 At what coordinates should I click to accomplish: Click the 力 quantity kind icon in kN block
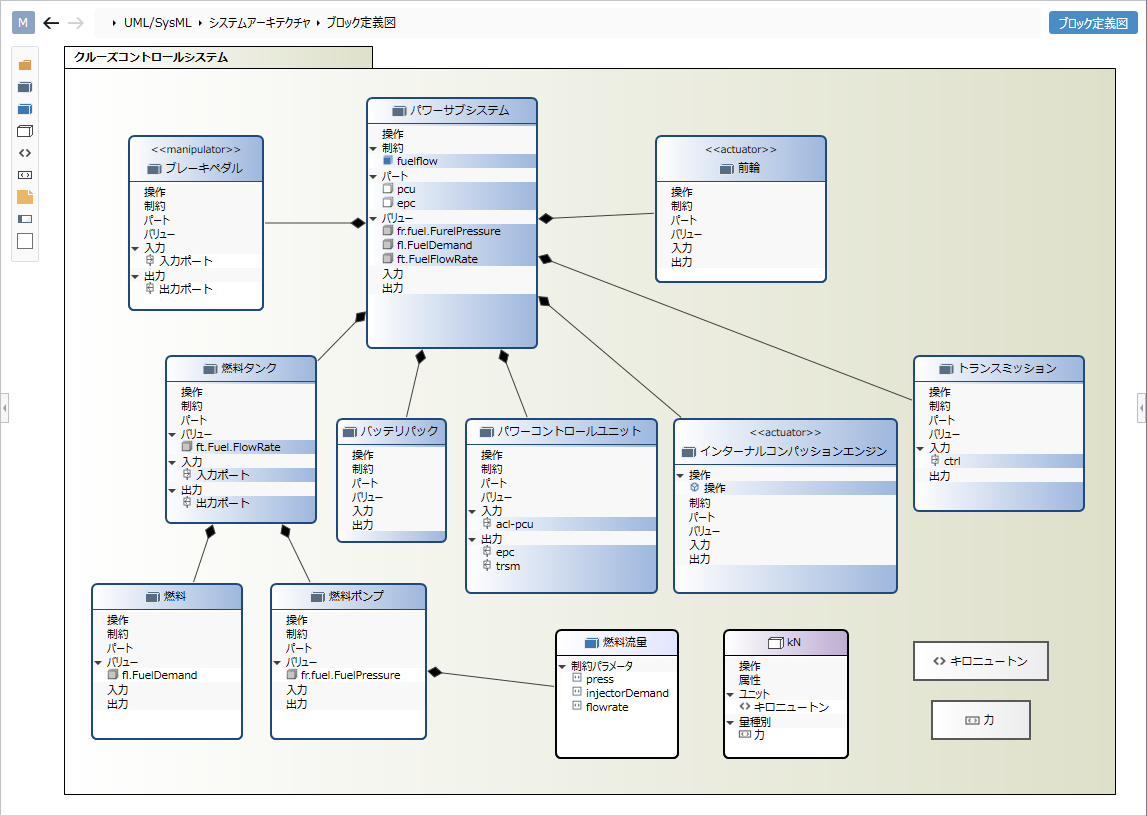coord(745,733)
